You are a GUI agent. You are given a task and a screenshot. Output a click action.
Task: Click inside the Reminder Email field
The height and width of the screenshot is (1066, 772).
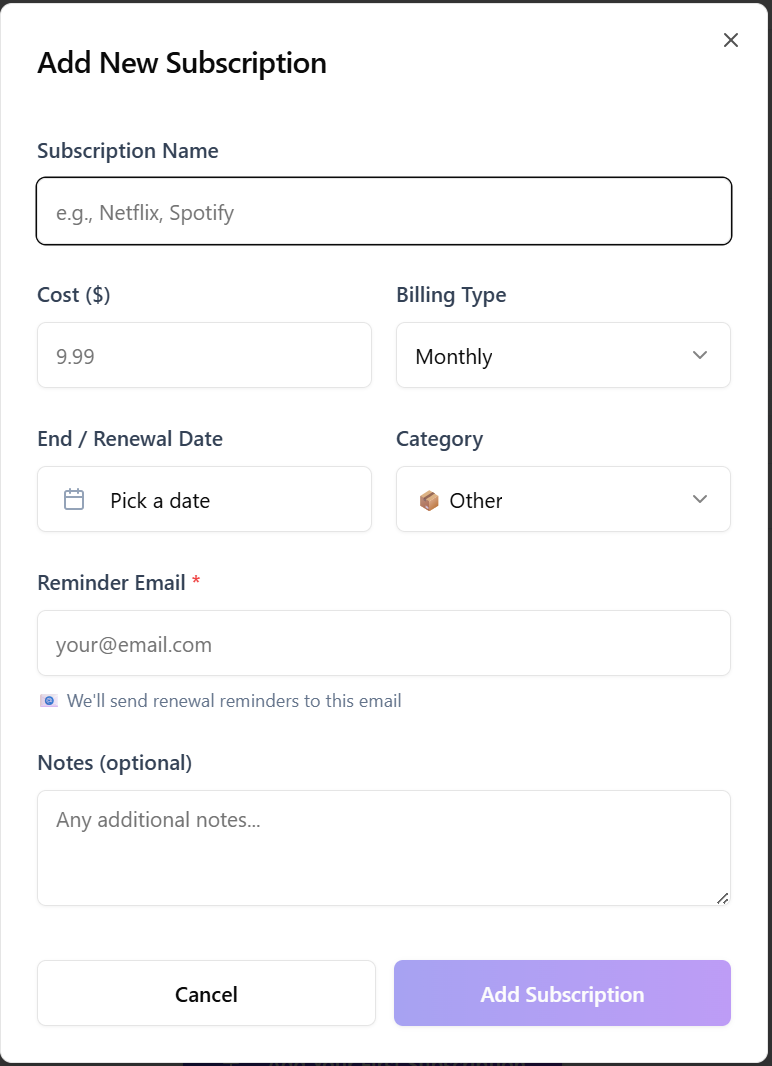click(x=384, y=643)
